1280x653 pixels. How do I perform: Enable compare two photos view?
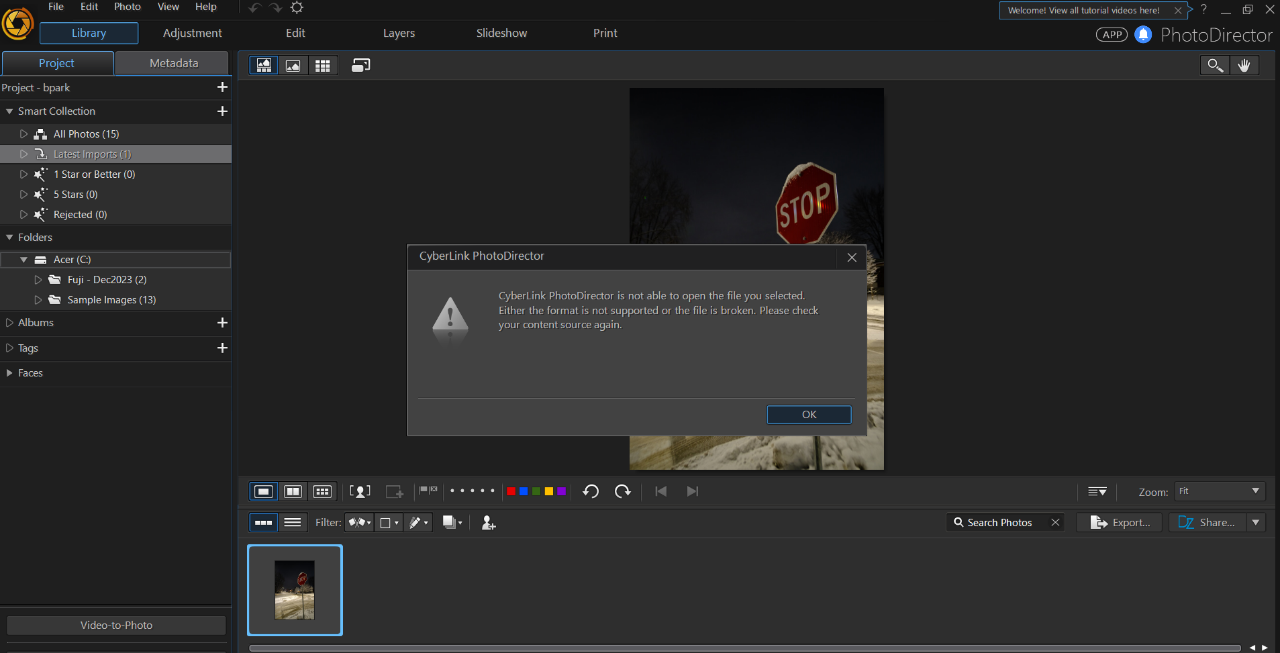pos(293,491)
